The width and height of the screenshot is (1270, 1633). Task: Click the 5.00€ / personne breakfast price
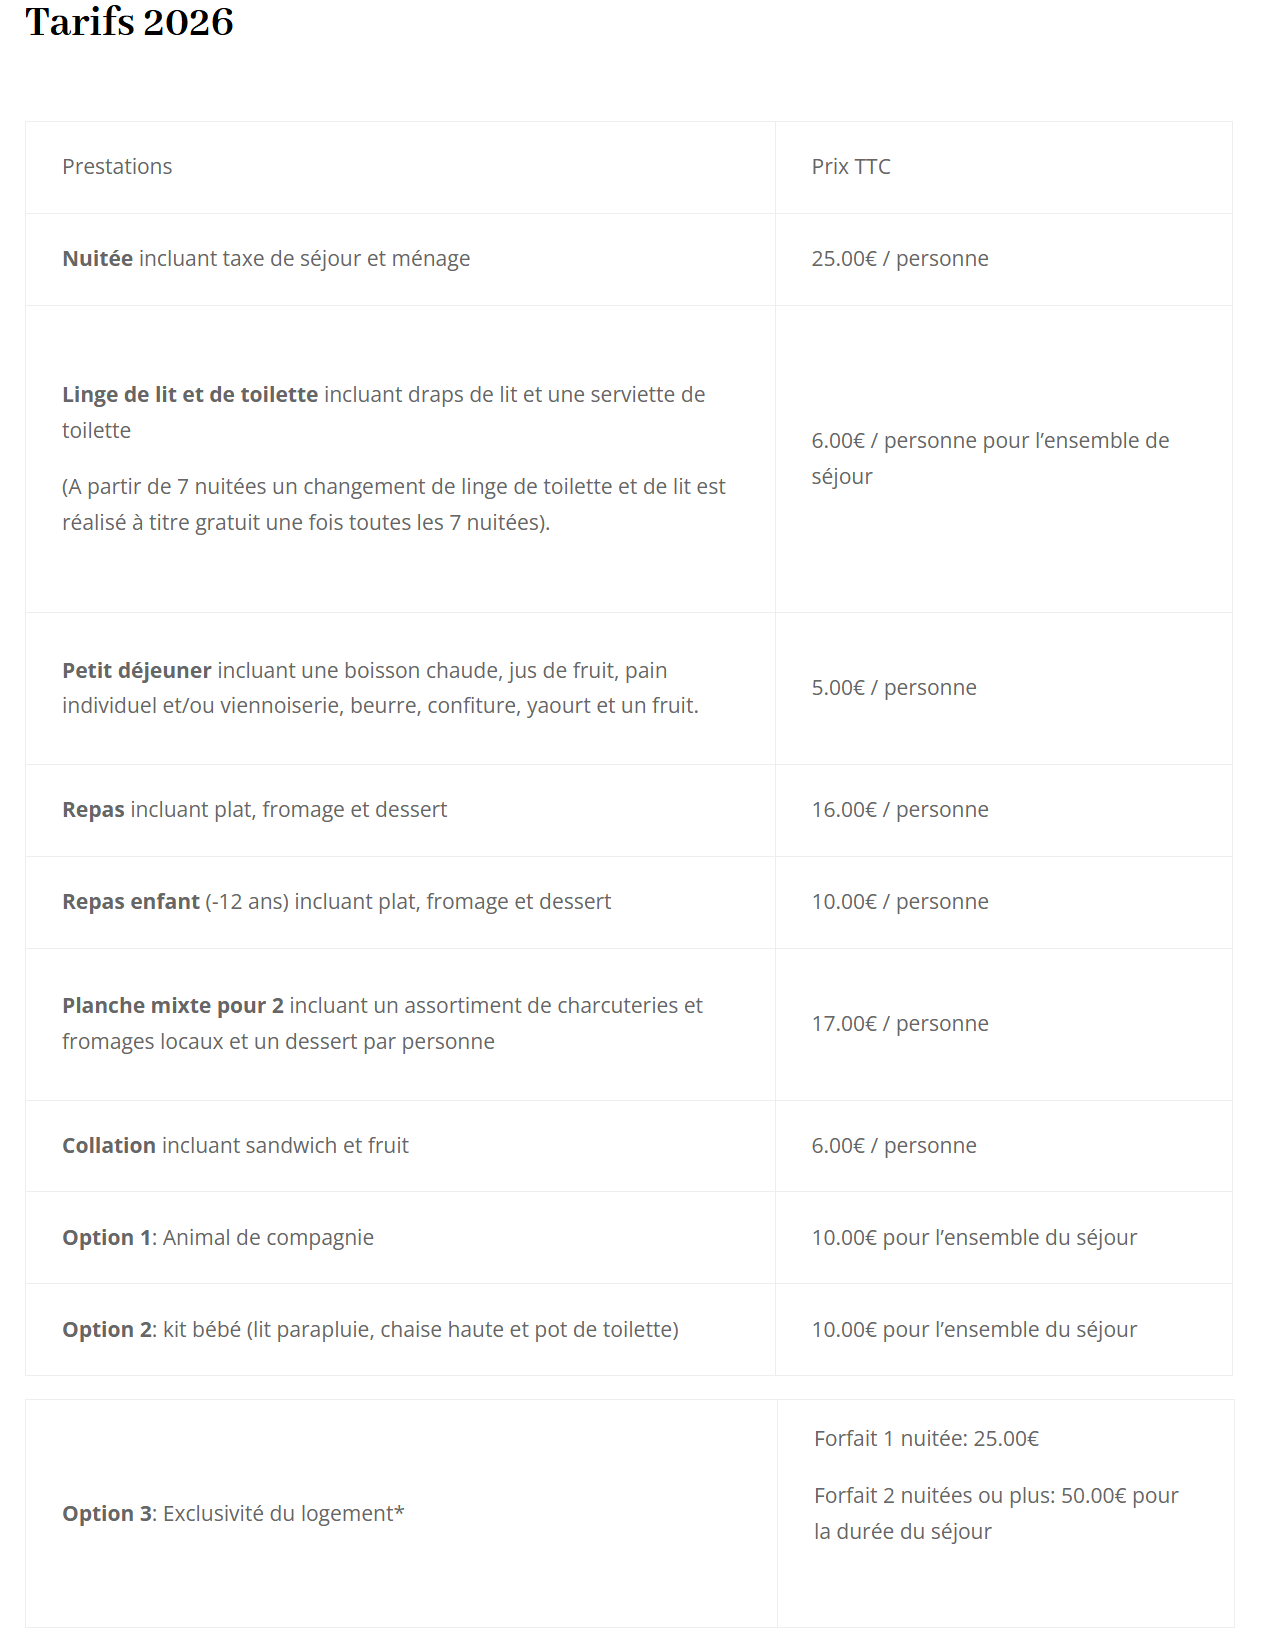(x=893, y=688)
